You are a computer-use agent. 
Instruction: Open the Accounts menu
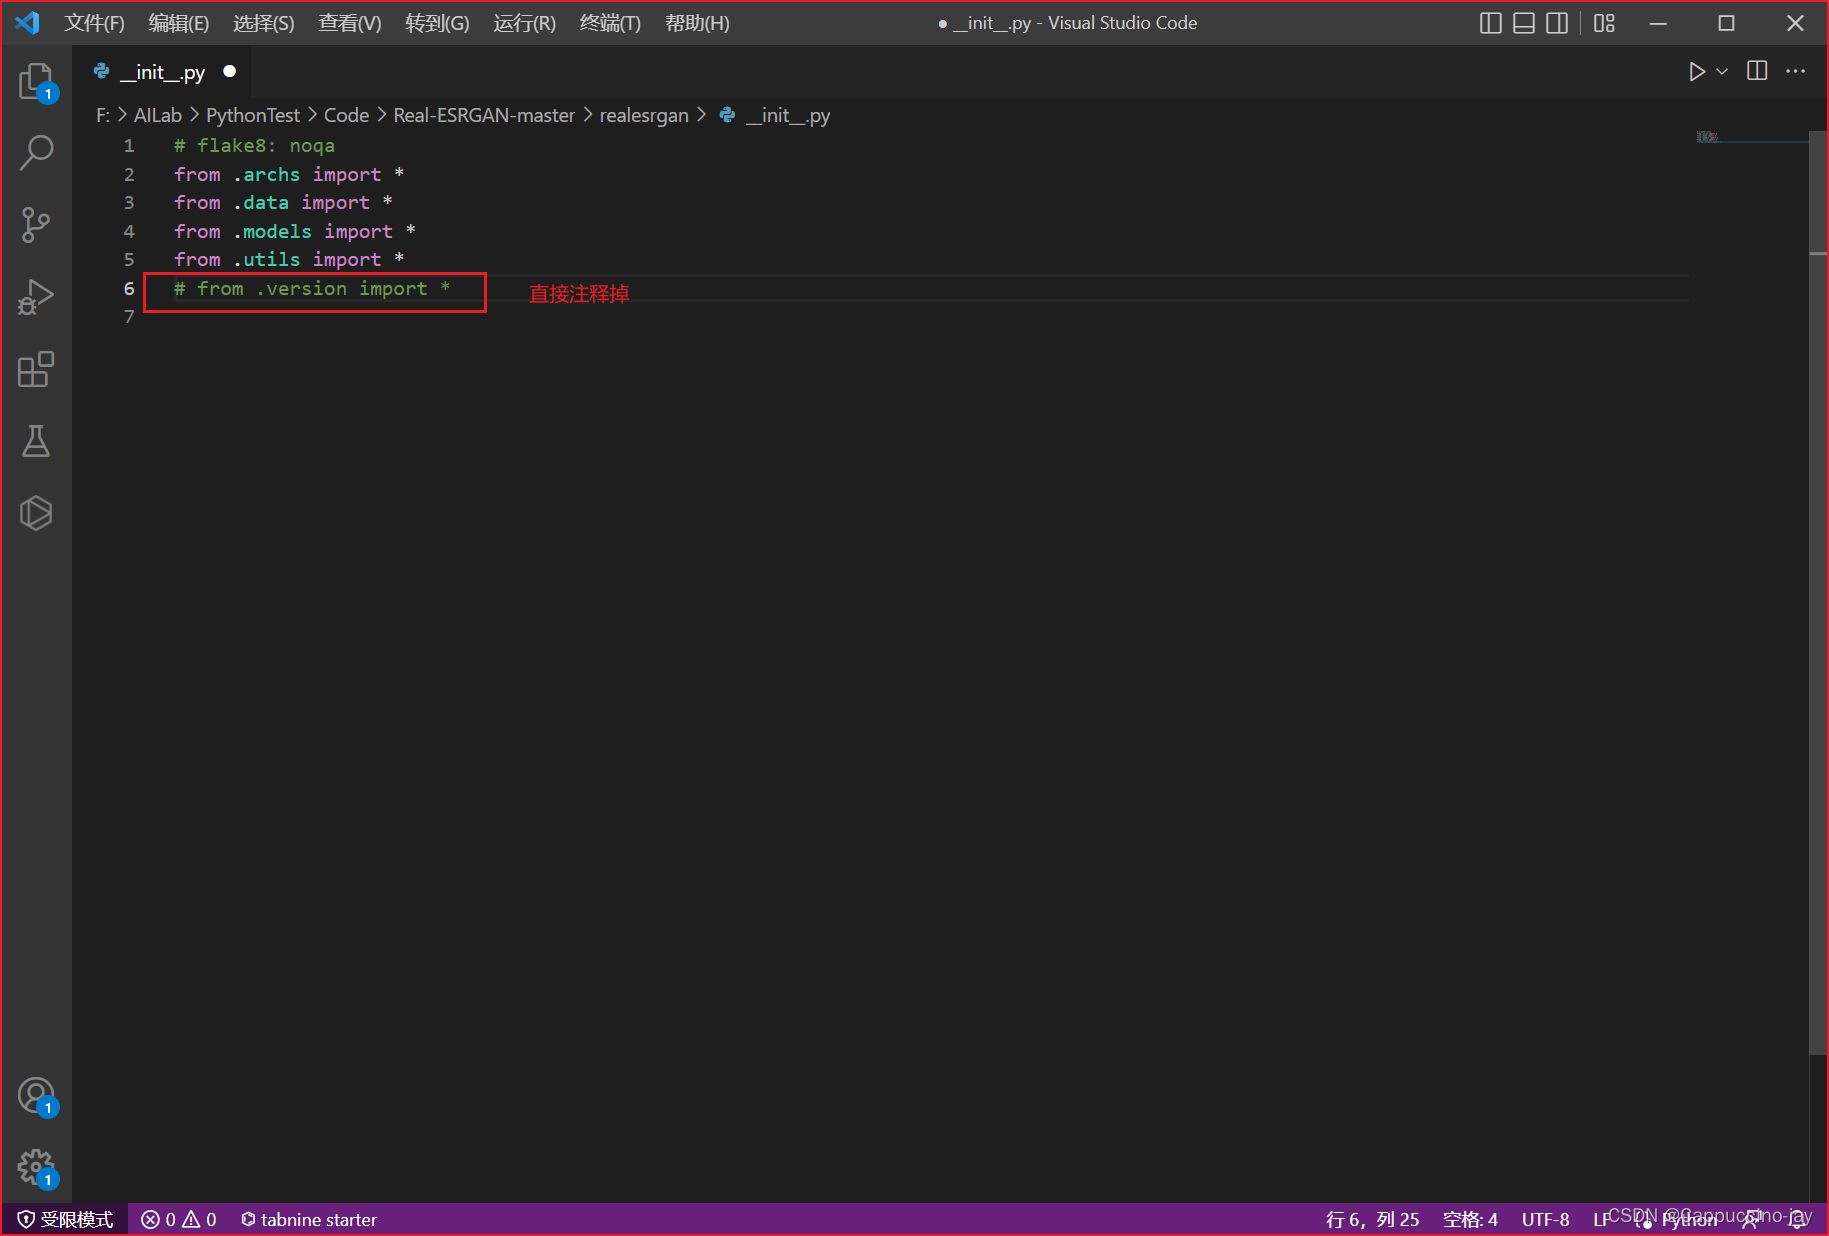36,1097
